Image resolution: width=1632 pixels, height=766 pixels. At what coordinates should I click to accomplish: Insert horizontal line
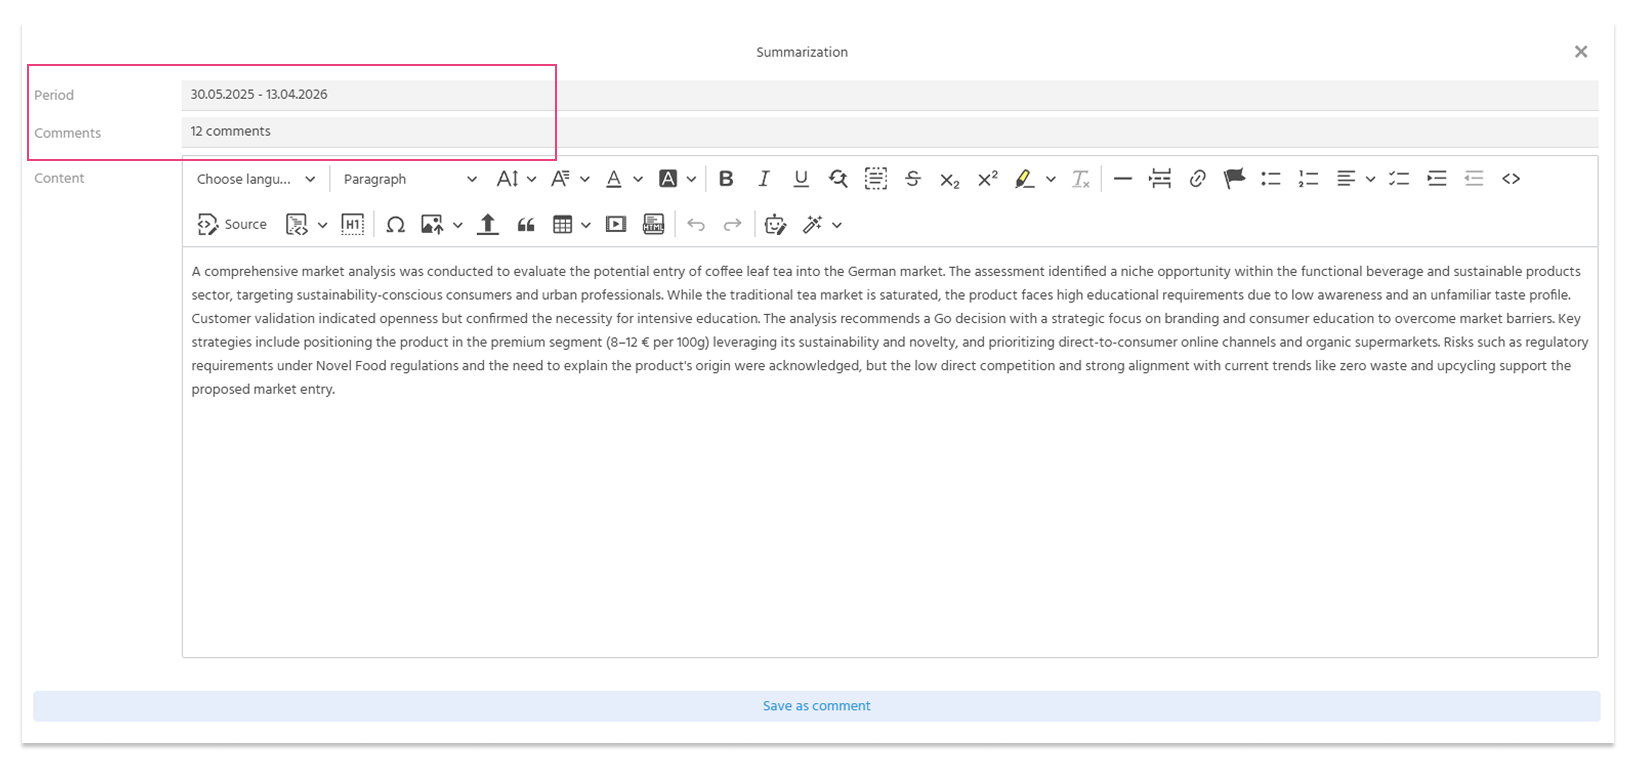click(1123, 179)
